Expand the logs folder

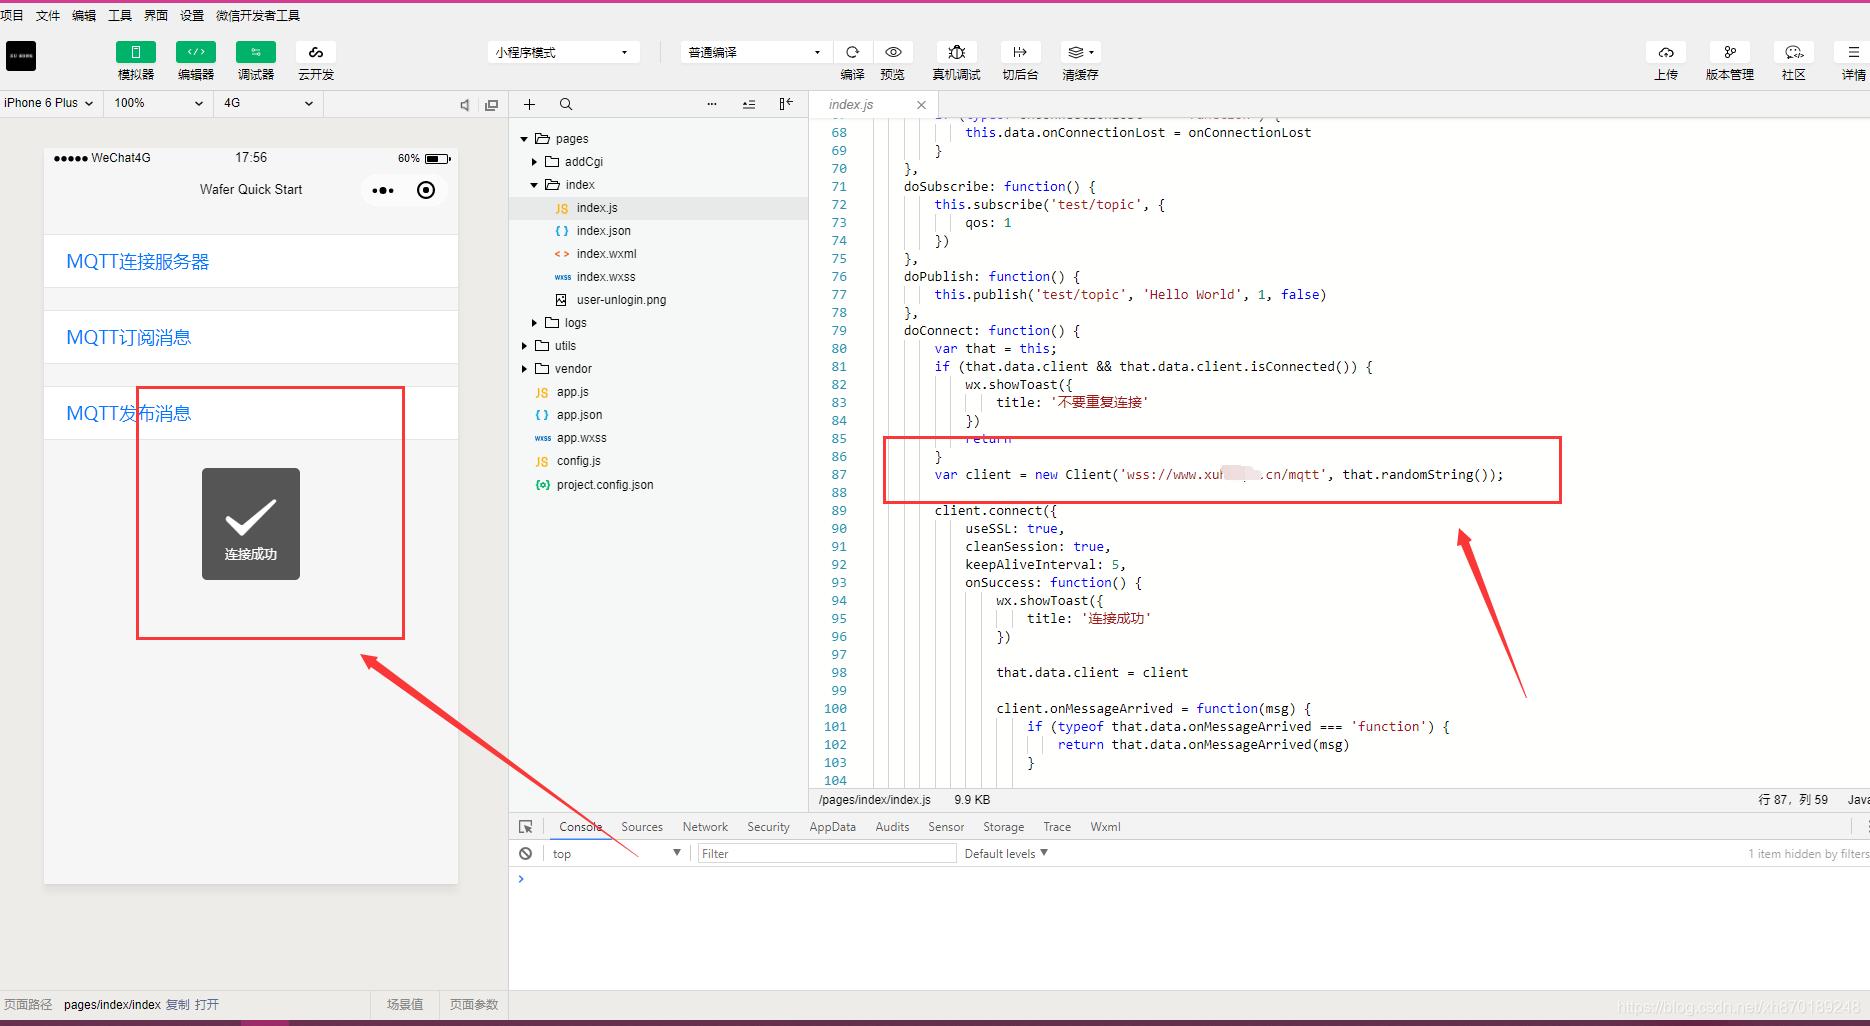pyautogui.click(x=534, y=323)
